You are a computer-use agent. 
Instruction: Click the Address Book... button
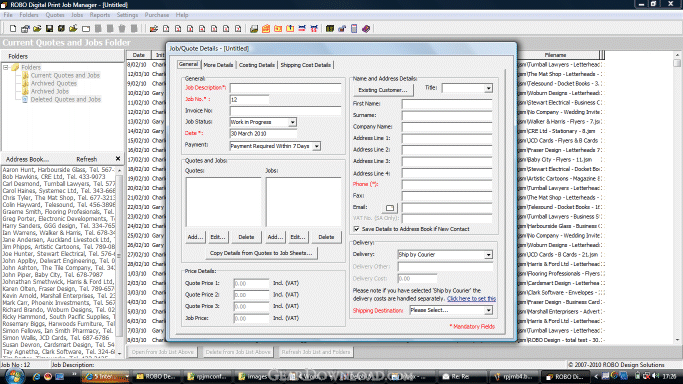(27, 159)
